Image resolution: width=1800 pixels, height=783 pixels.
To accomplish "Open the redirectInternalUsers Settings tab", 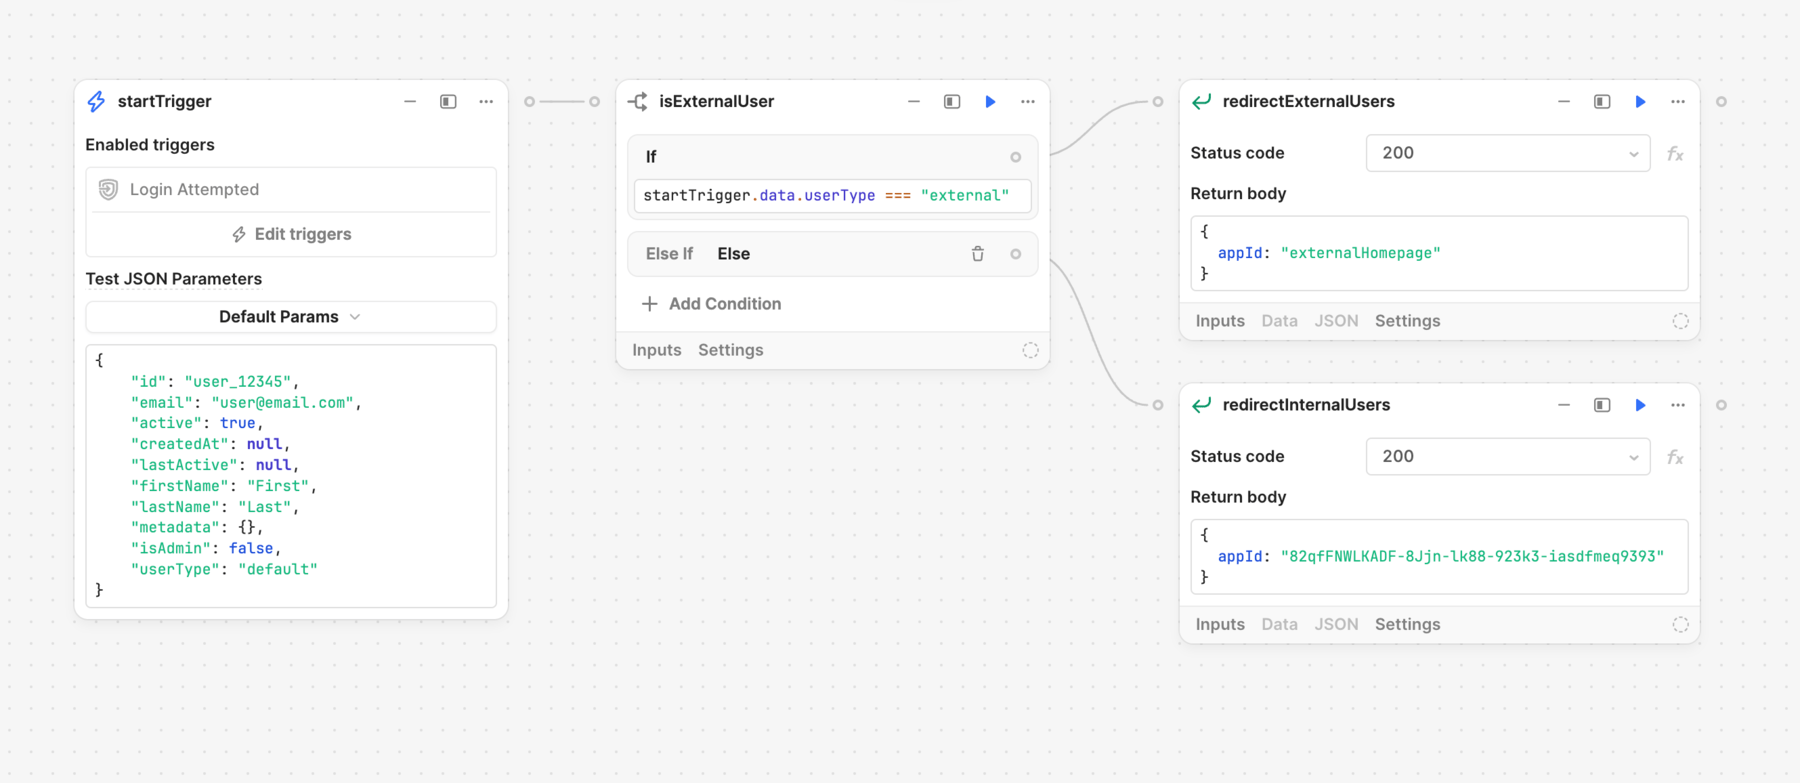I will click(x=1408, y=624).
